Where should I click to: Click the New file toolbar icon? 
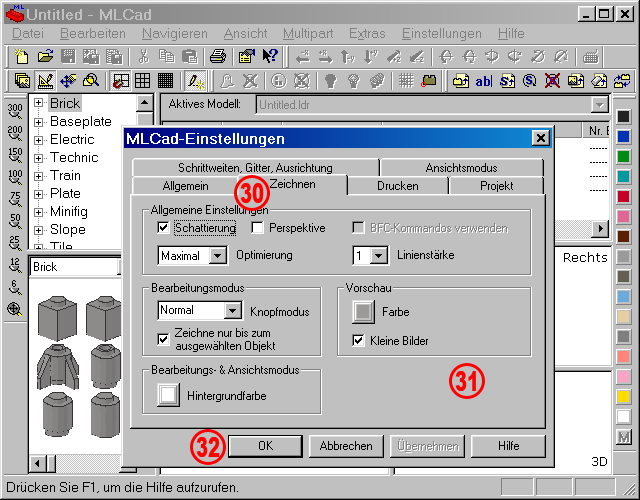click(x=21, y=56)
